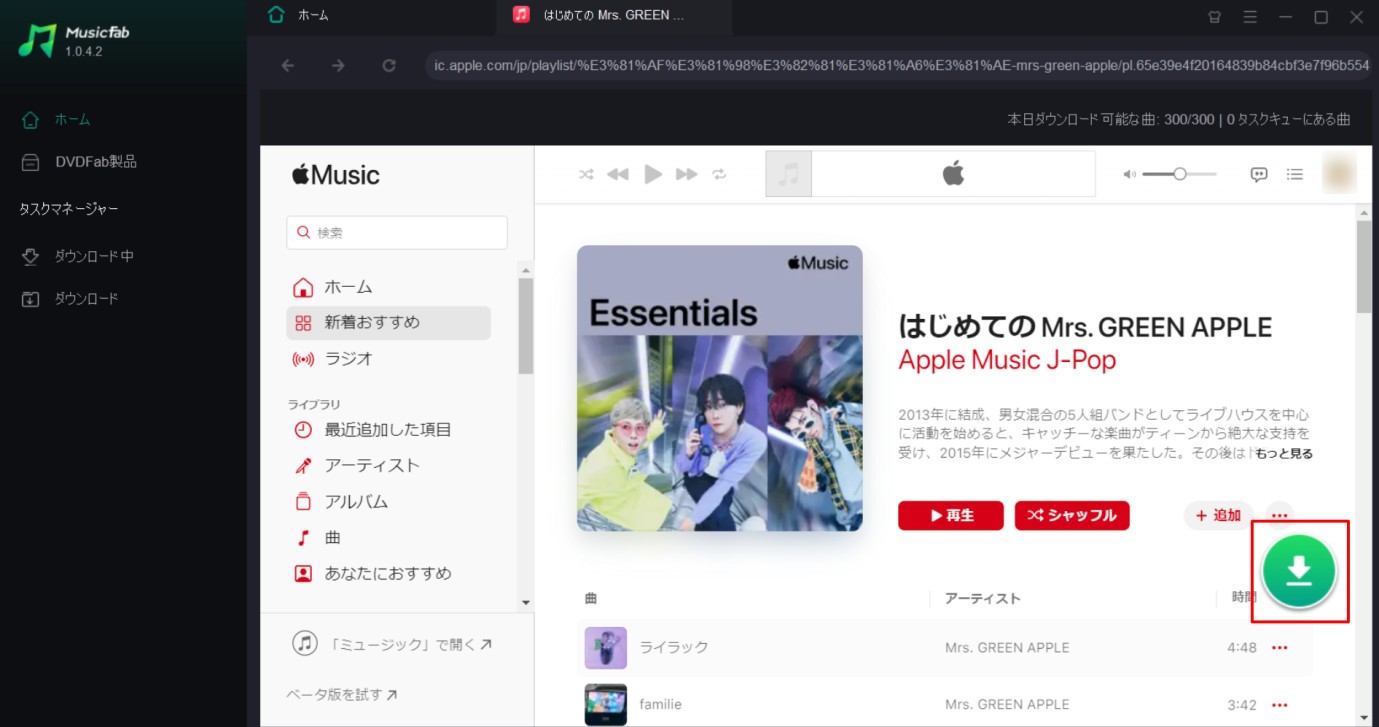
Task: Open the lyrics panel icon
Action: (1259, 174)
